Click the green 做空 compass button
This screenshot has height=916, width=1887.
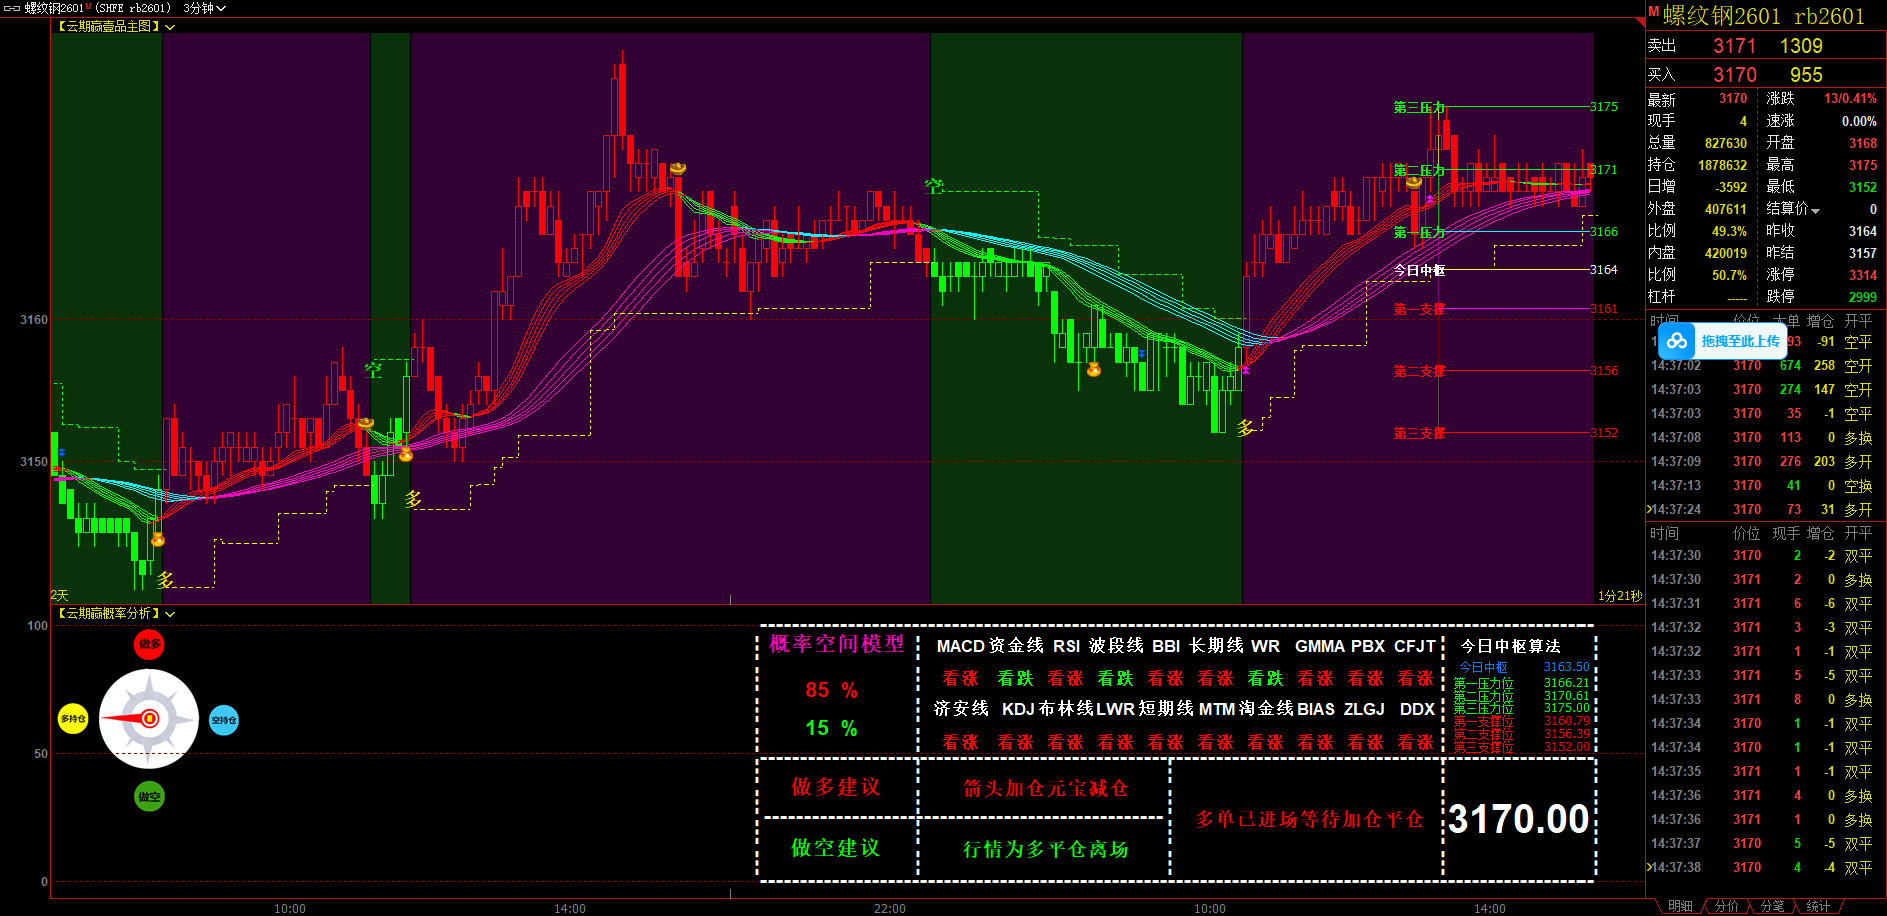click(149, 797)
